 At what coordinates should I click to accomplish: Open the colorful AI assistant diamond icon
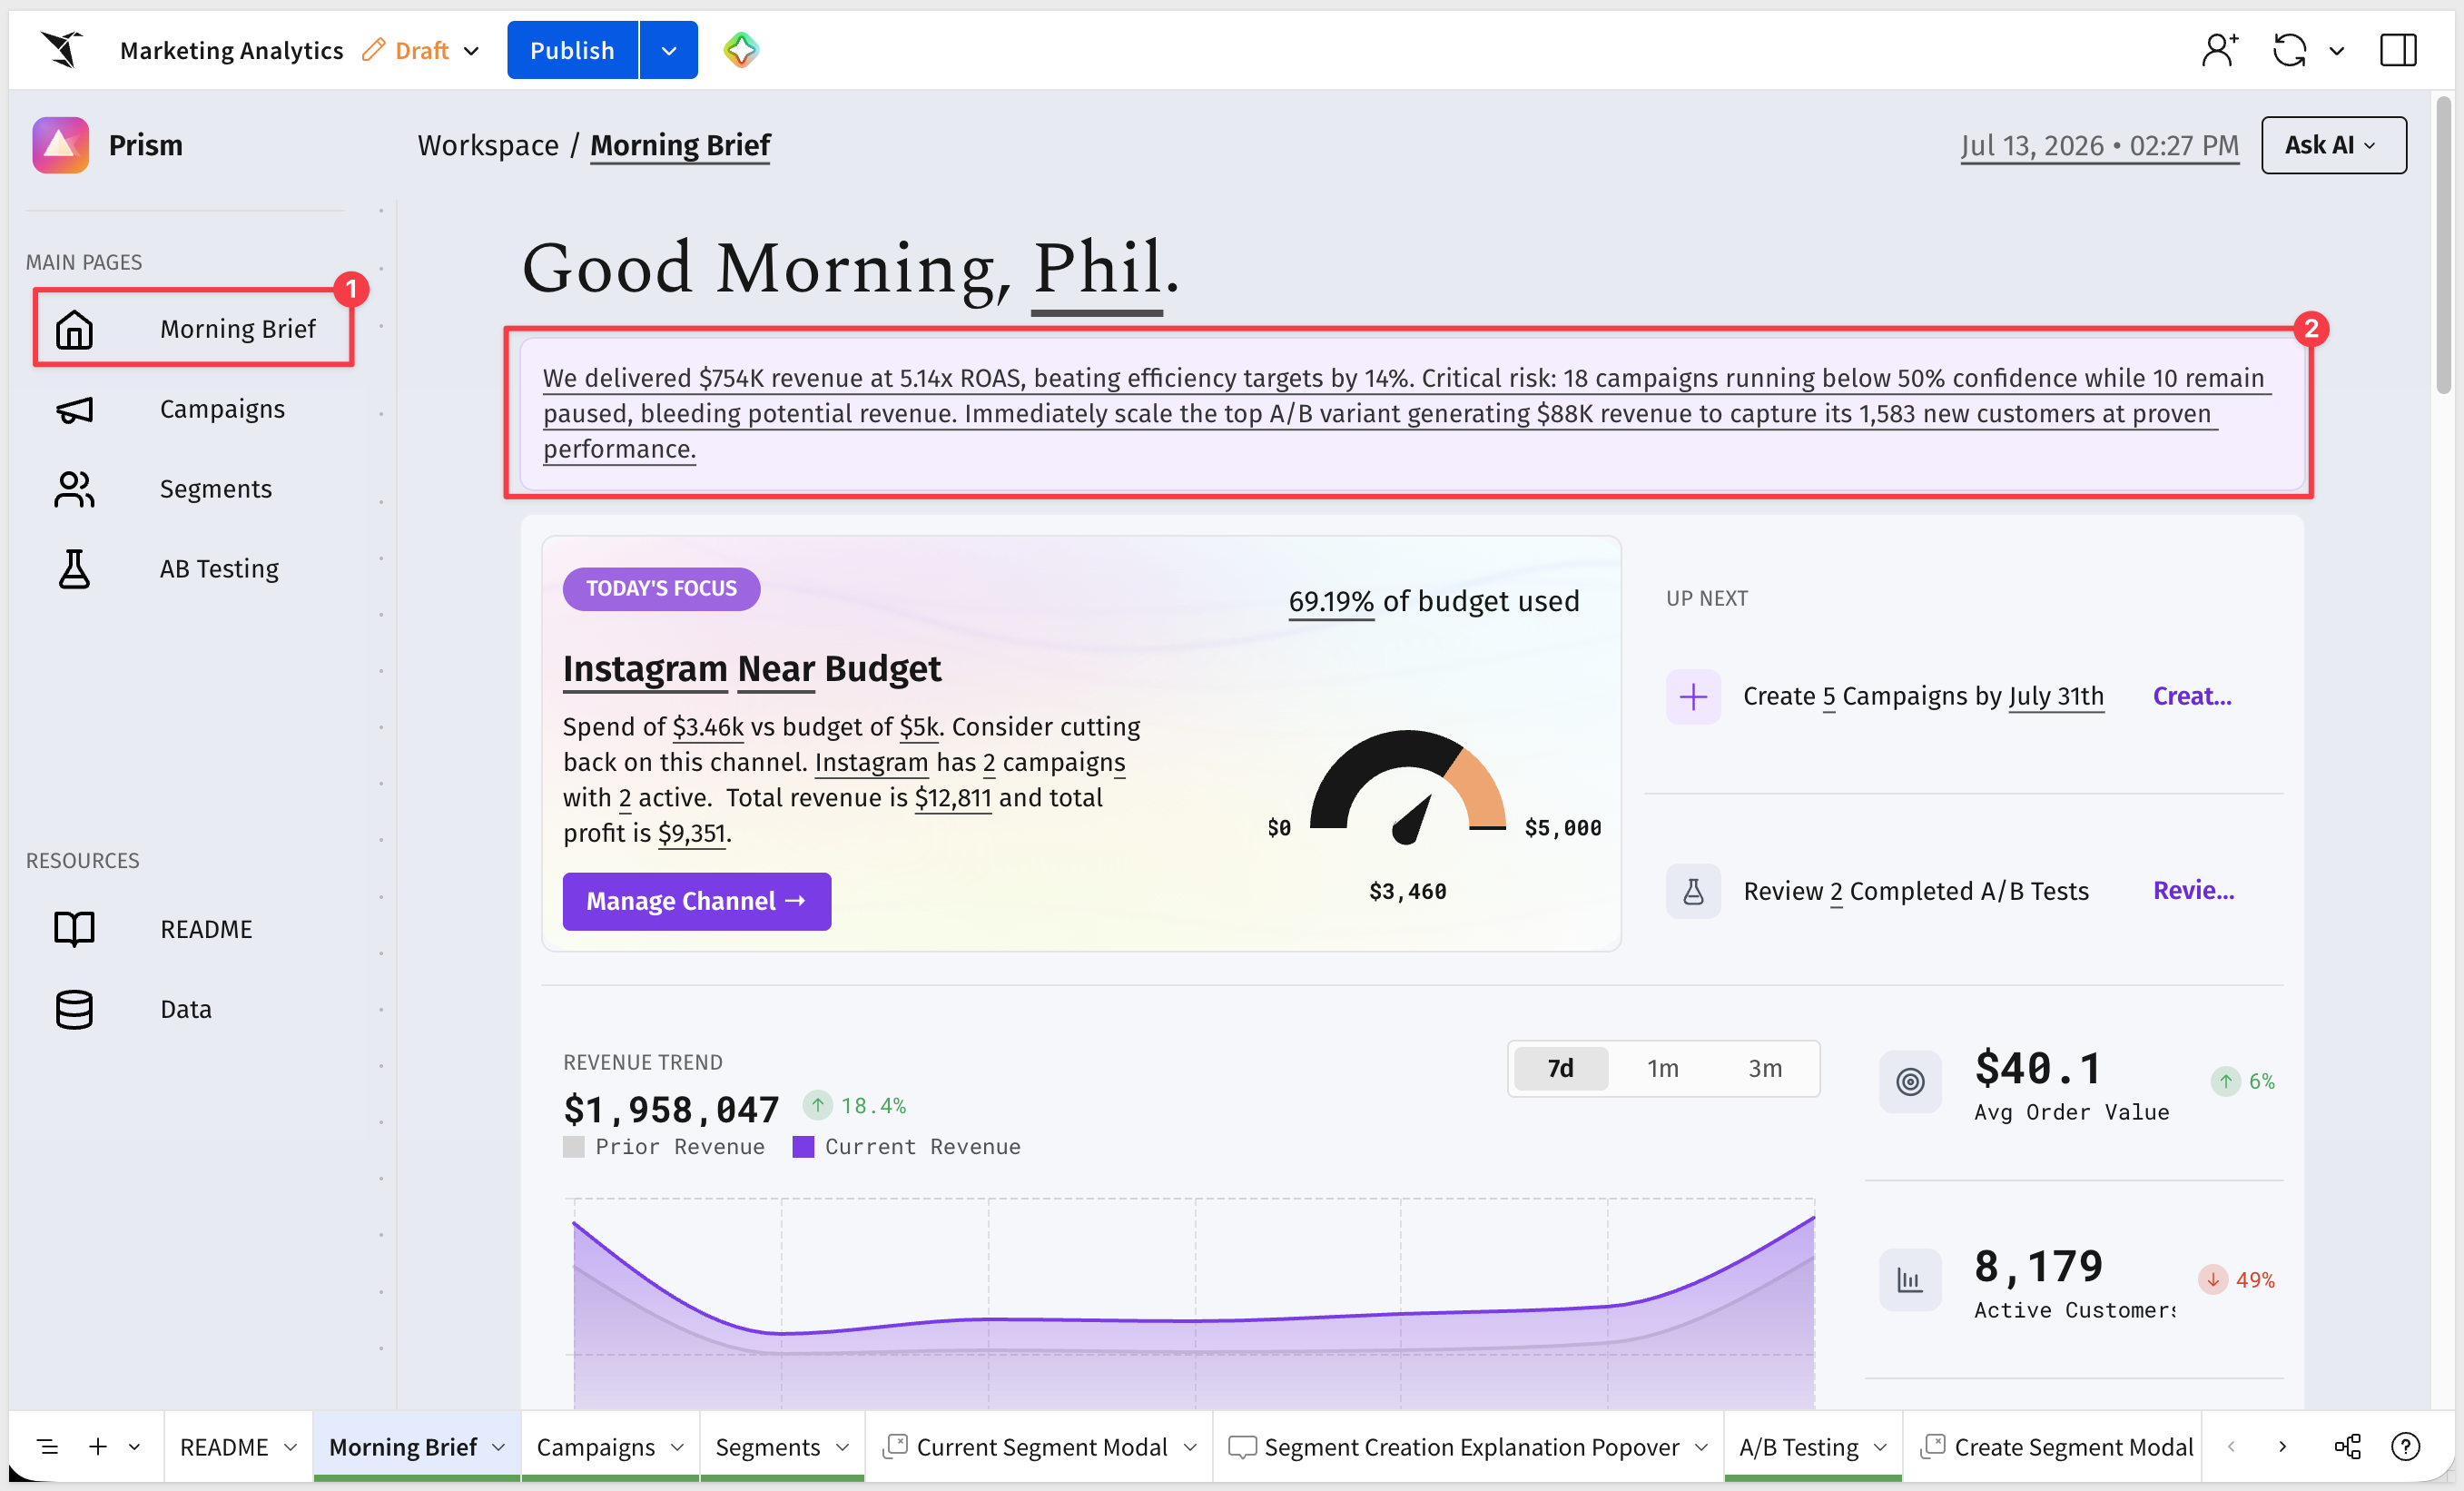741,50
